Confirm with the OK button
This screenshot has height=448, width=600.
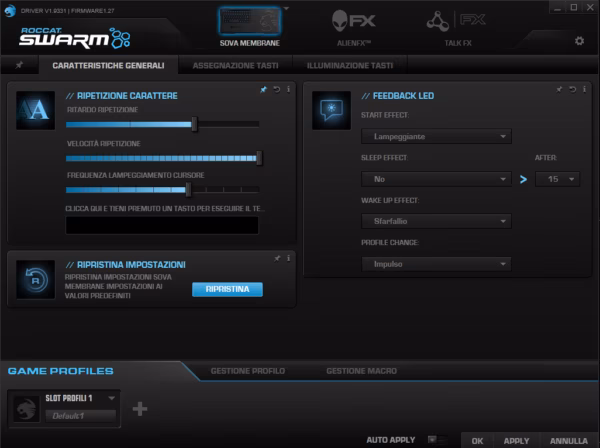coord(477,441)
